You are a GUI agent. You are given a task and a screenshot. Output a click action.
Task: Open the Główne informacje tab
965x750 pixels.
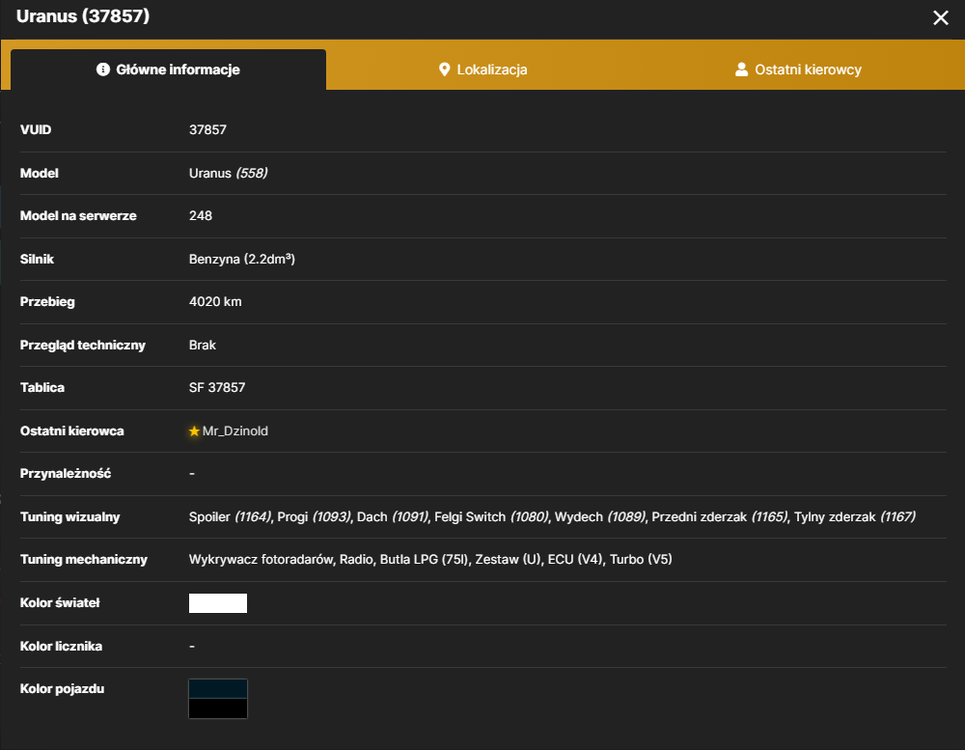click(168, 70)
